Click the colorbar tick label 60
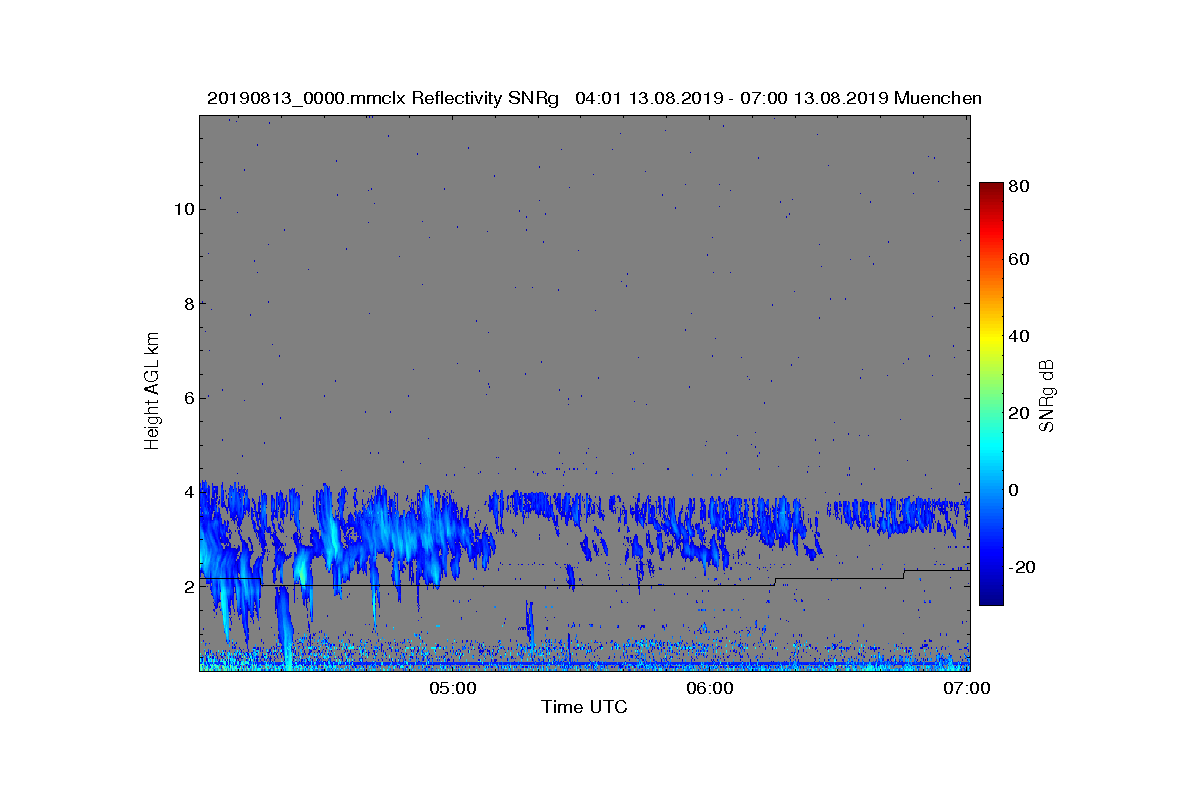This screenshot has height=800, width=1200. click(x=1020, y=260)
